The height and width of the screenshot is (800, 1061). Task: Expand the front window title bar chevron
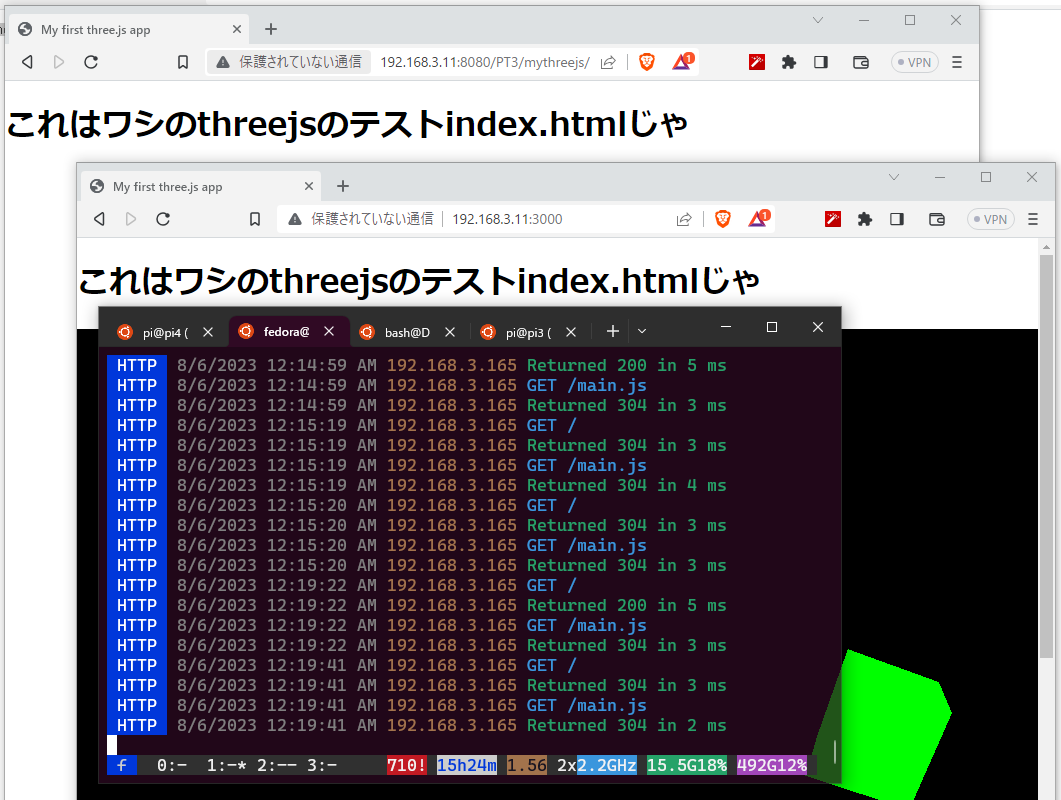893,177
